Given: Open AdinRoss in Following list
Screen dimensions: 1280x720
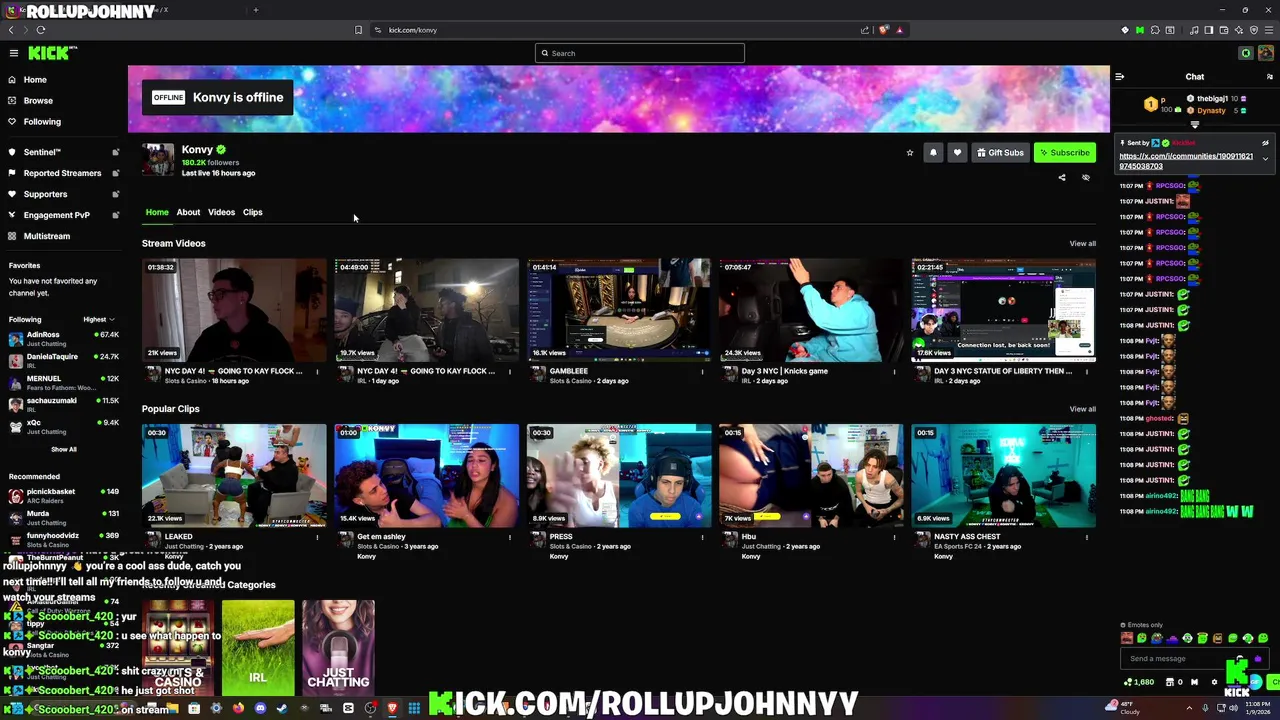Looking at the screenshot, I should (62, 338).
